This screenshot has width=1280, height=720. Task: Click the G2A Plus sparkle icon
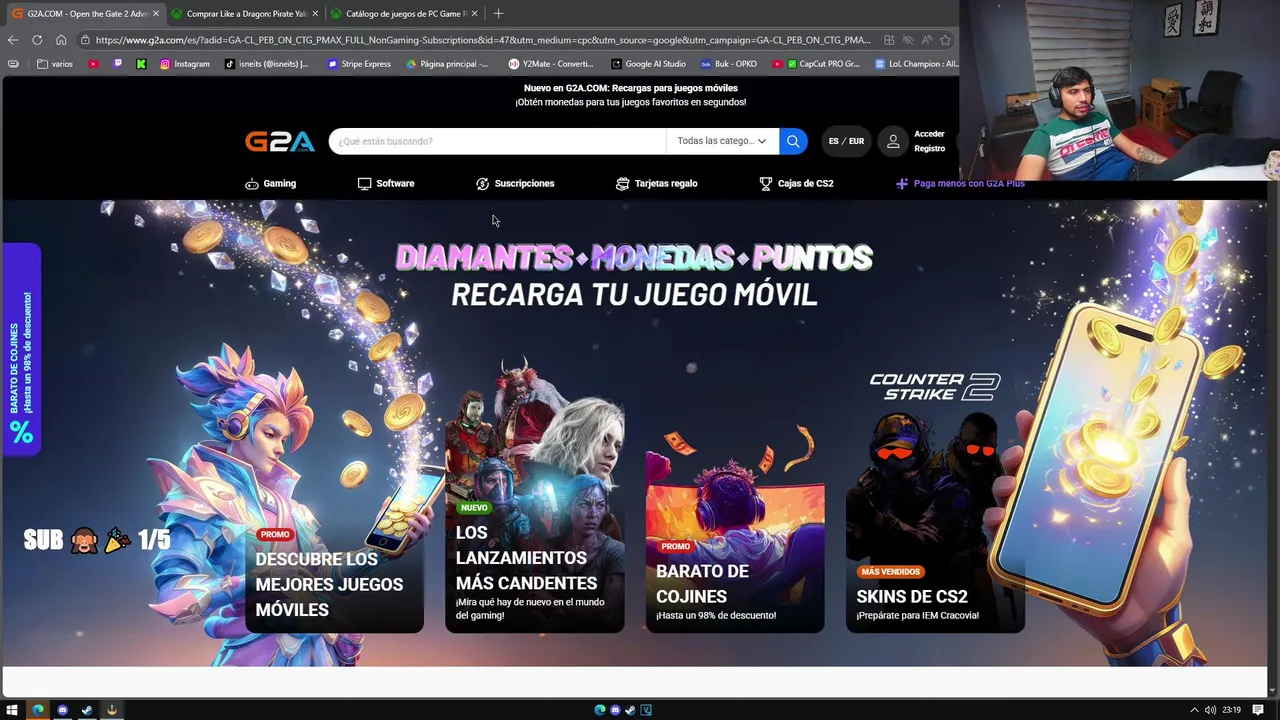901,184
